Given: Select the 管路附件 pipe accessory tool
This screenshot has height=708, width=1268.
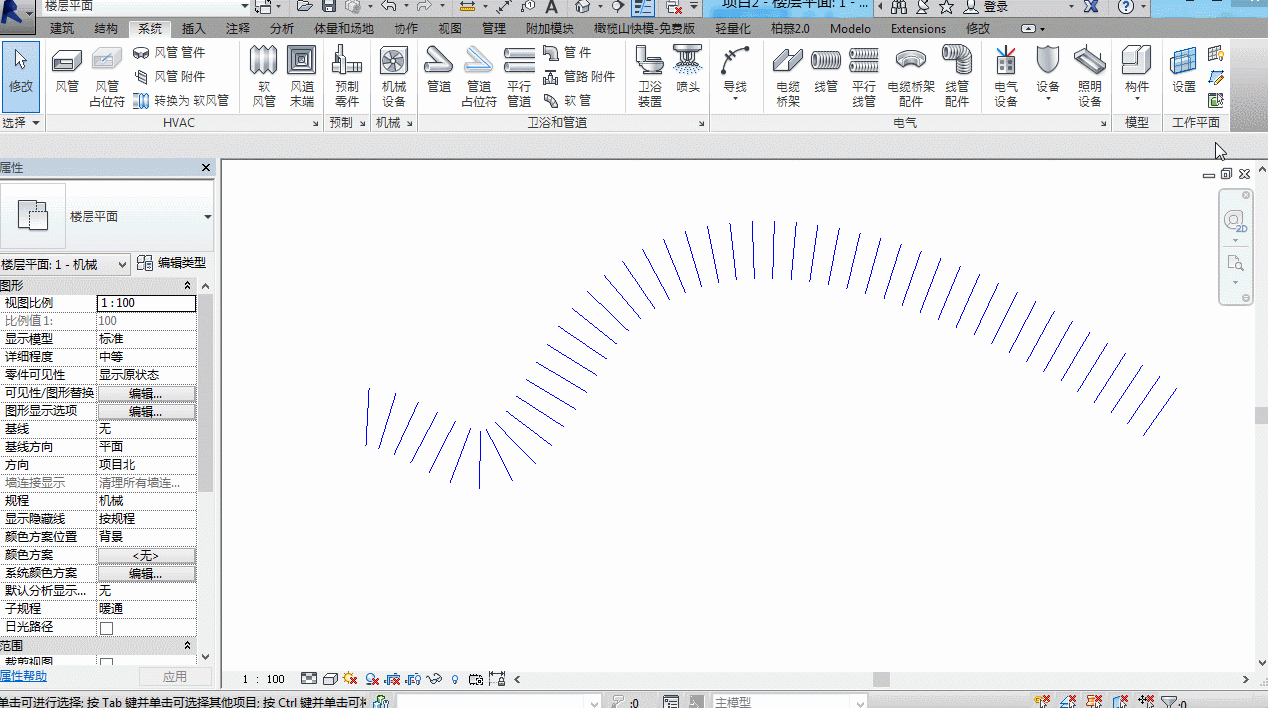Looking at the screenshot, I should click(579, 76).
